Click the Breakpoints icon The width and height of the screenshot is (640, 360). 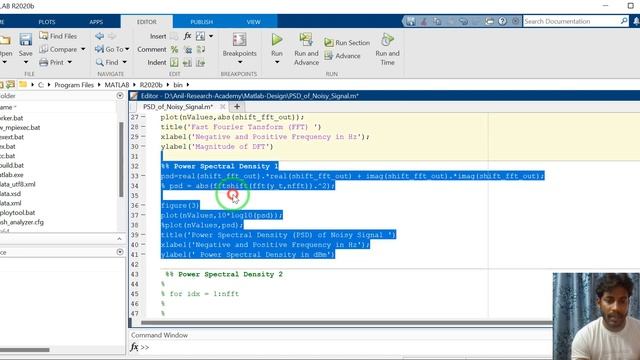pos(240,40)
